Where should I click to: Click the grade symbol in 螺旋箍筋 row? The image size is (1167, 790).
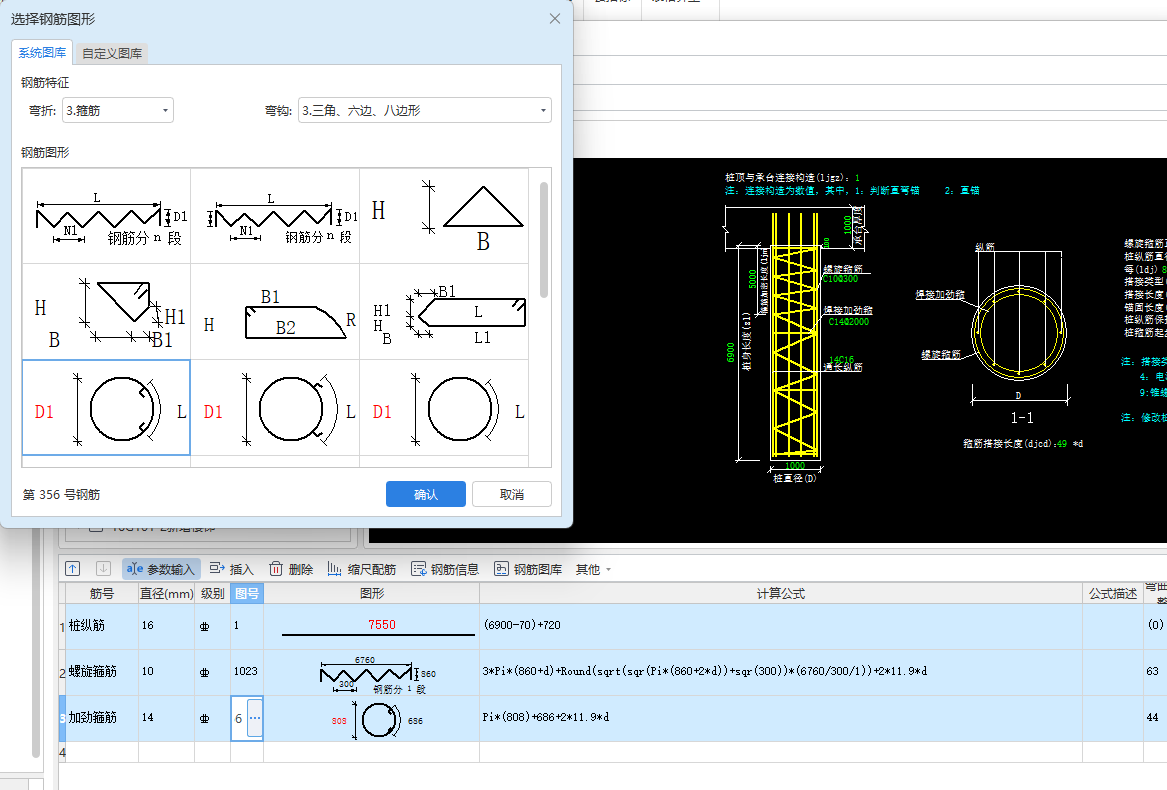205,672
